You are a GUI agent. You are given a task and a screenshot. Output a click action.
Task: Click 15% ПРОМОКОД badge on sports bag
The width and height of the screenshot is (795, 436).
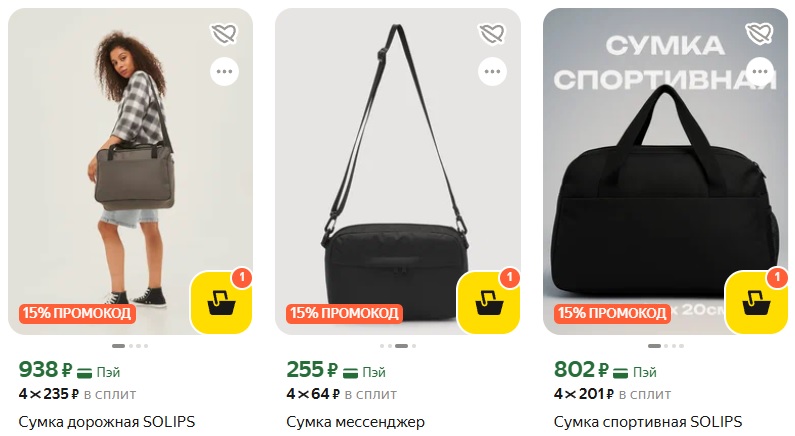point(612,313)
